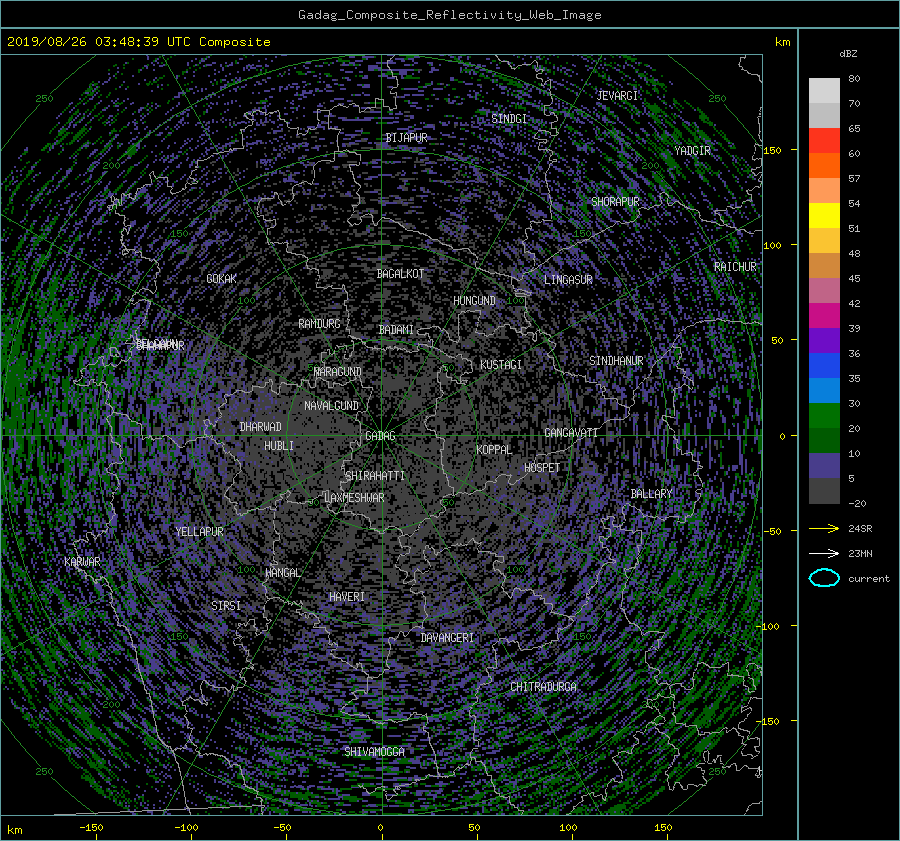
Task: Click the RAICHUR city label
Action: 735,267
